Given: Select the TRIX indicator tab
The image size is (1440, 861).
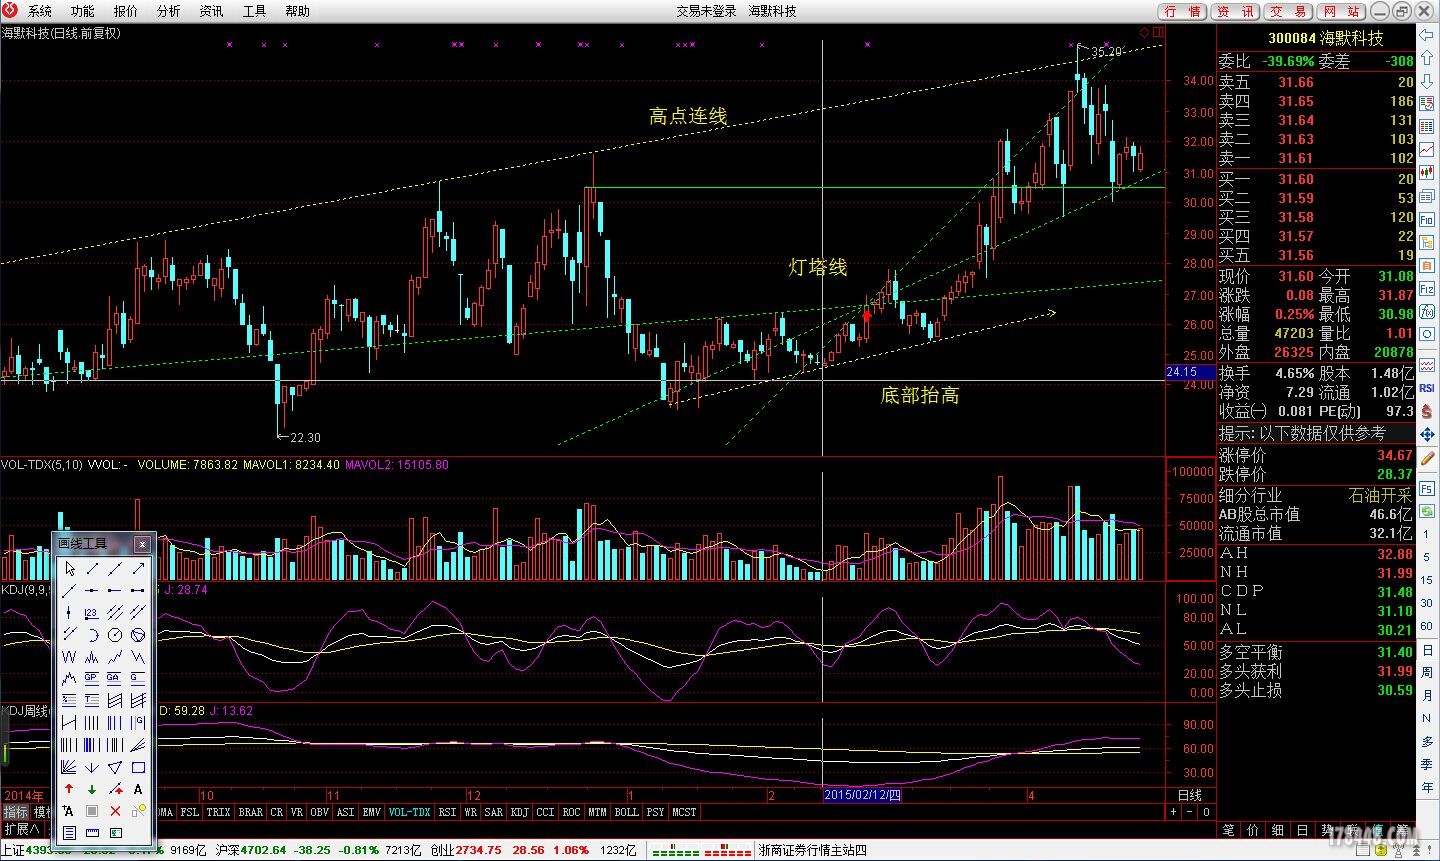Looking at the screenshot, I should click(x=218, y=812).
